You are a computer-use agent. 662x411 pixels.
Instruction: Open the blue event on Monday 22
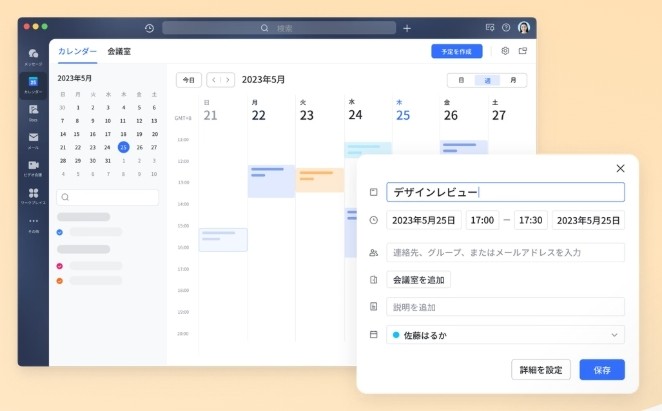[271, 181]
